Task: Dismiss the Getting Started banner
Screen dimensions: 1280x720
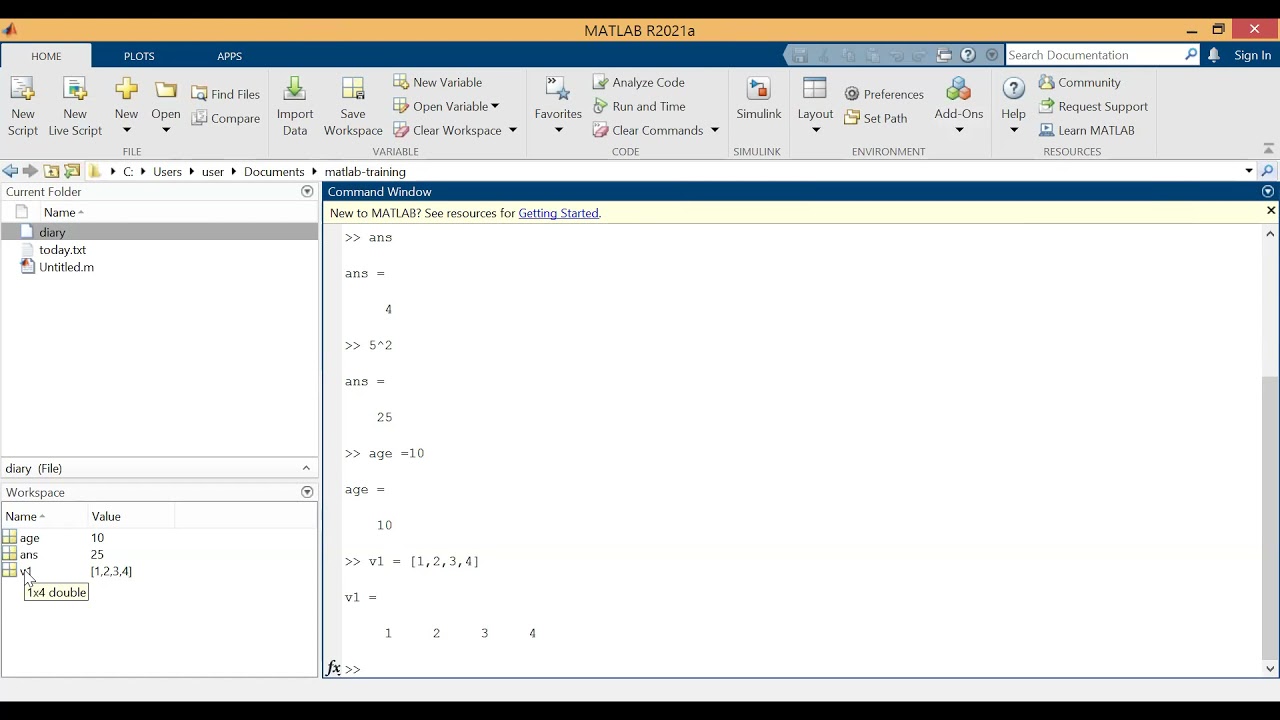Action: pos(1271,211)
